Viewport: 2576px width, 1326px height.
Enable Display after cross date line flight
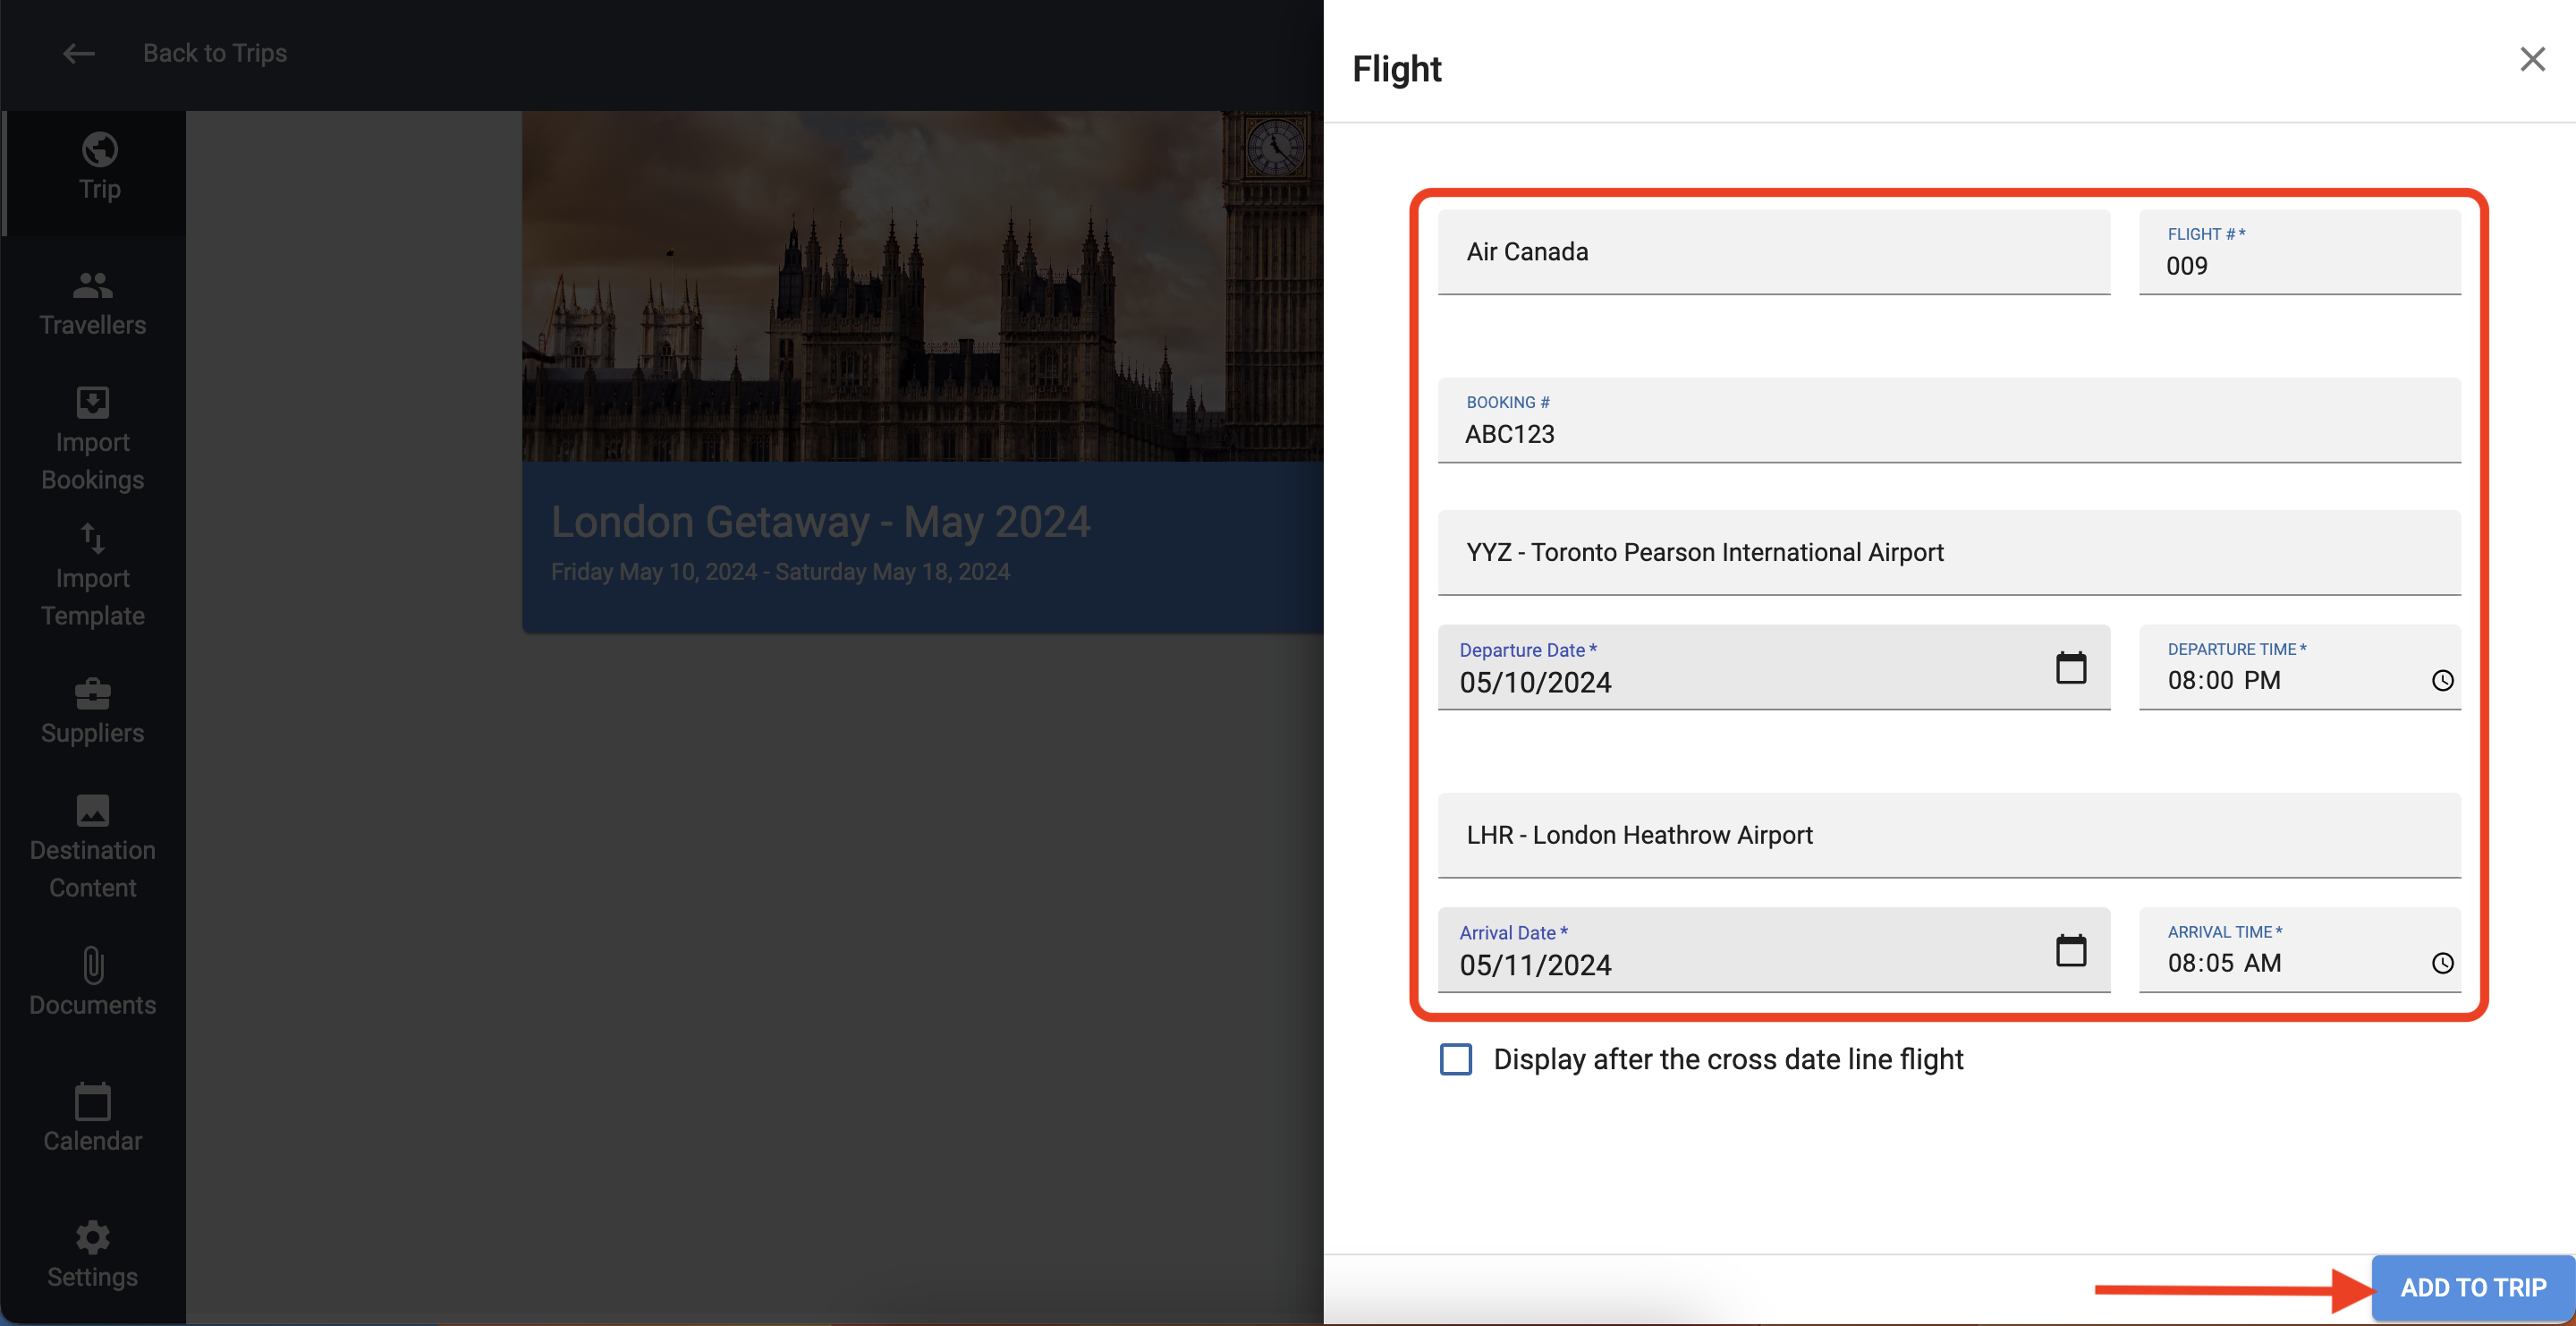1456,1059
